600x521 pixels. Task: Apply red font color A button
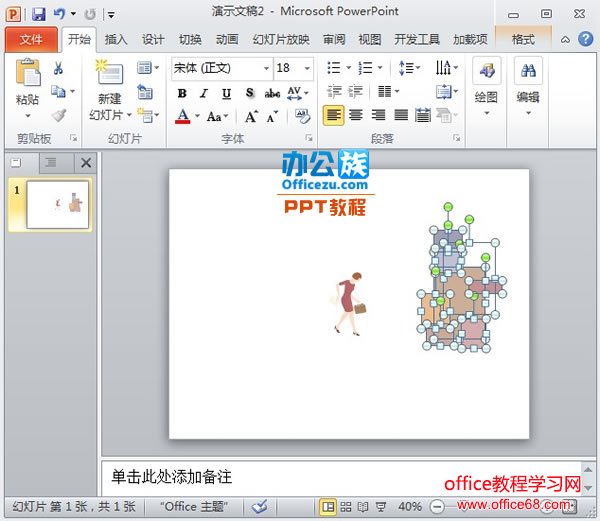pyautogui.click(x=183, y=116)
